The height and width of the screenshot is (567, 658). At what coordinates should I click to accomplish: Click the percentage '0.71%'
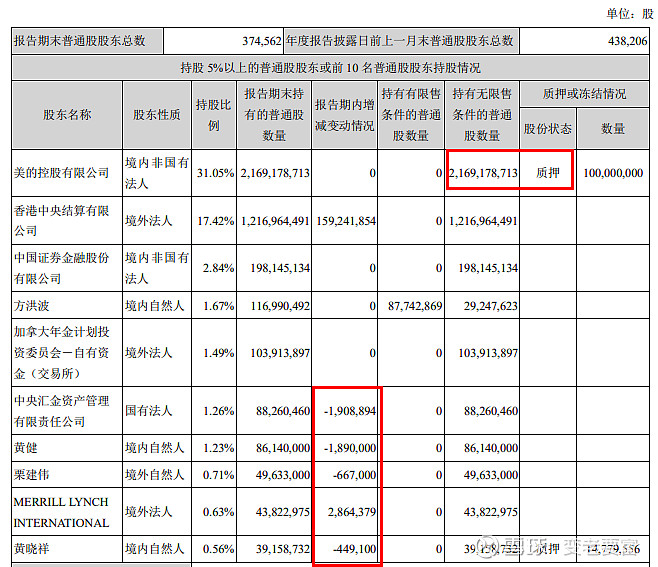(218, 475)
